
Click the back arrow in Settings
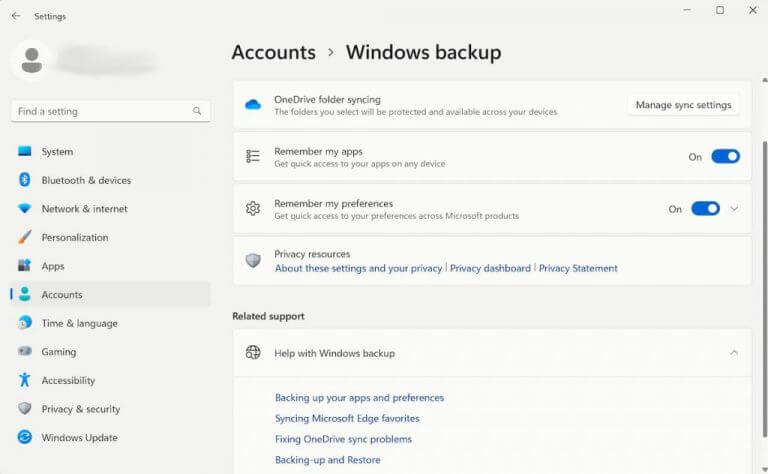point(16,16)
